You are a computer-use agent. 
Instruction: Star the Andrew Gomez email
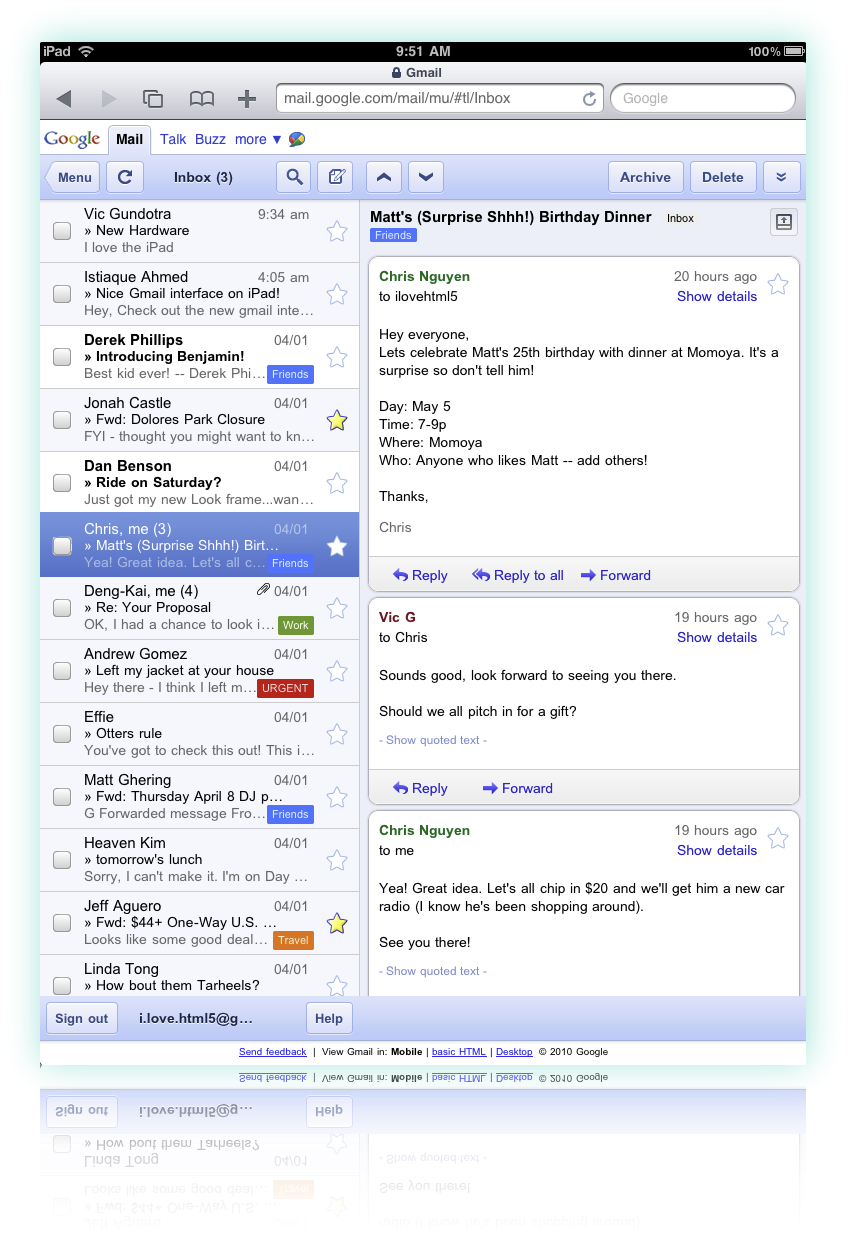point(337,671)
